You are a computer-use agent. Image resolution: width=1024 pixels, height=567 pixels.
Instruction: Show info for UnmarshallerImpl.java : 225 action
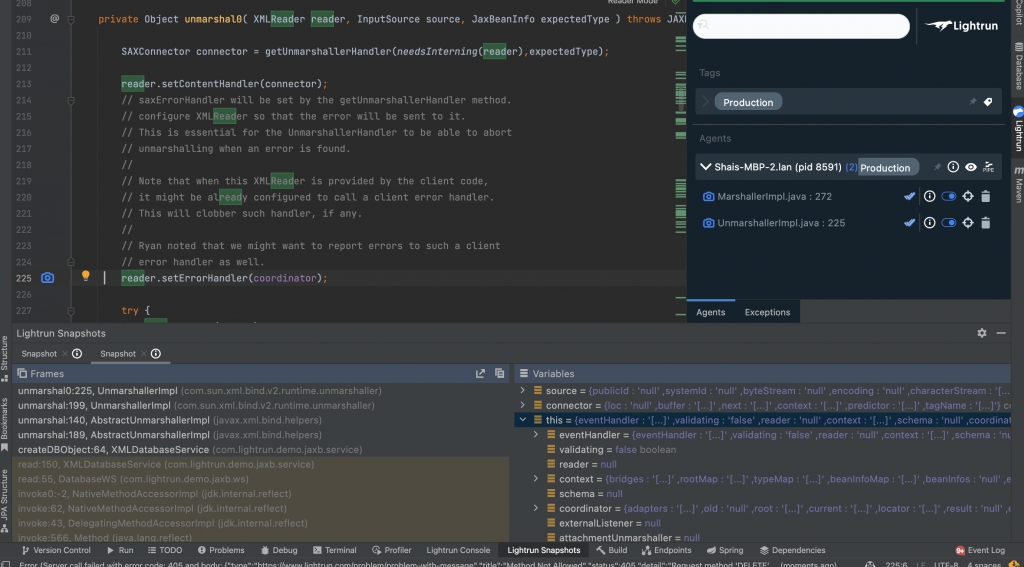929,223
